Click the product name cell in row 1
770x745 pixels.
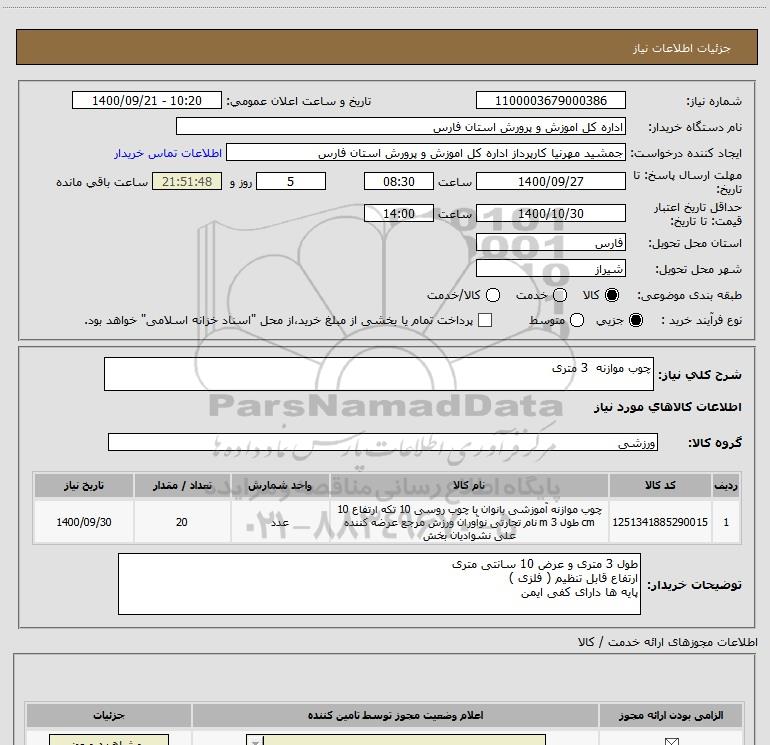coord(469,522)
